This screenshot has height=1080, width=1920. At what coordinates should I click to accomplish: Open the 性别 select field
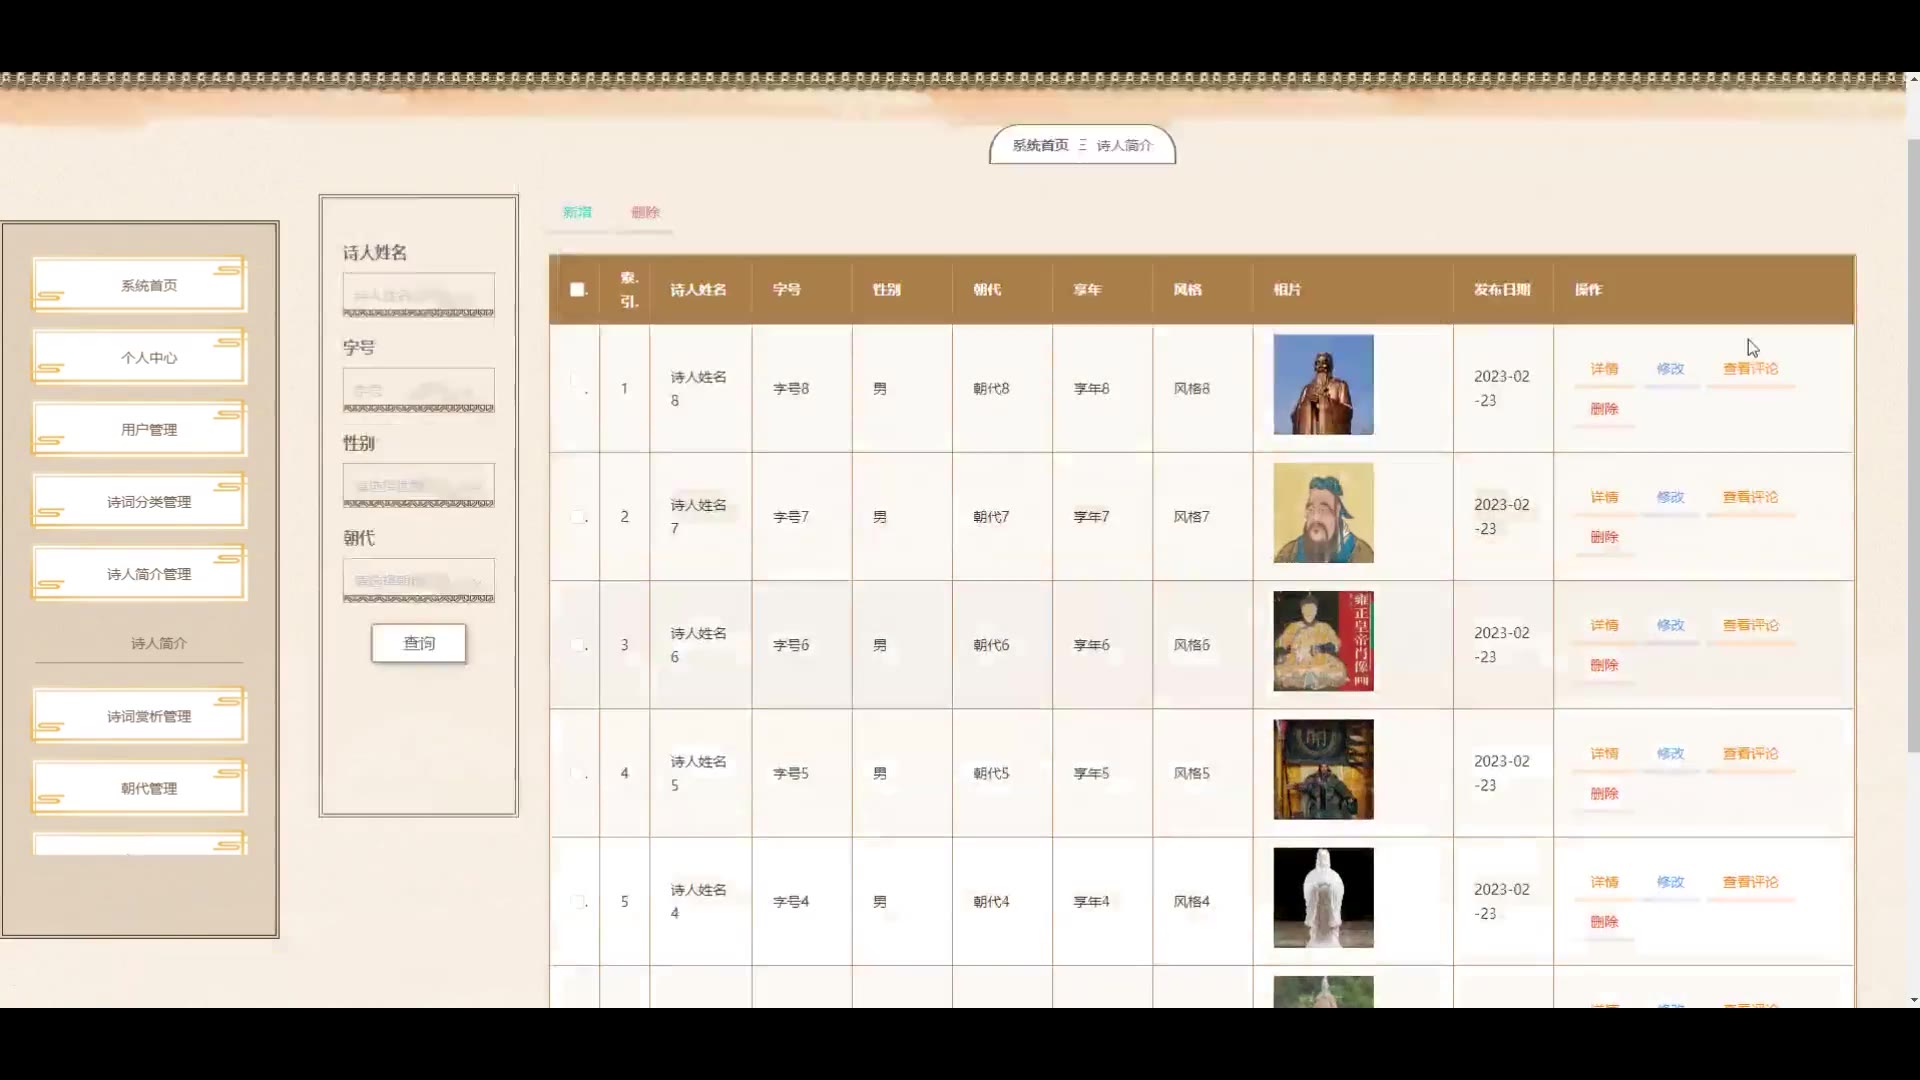[418, 485]
